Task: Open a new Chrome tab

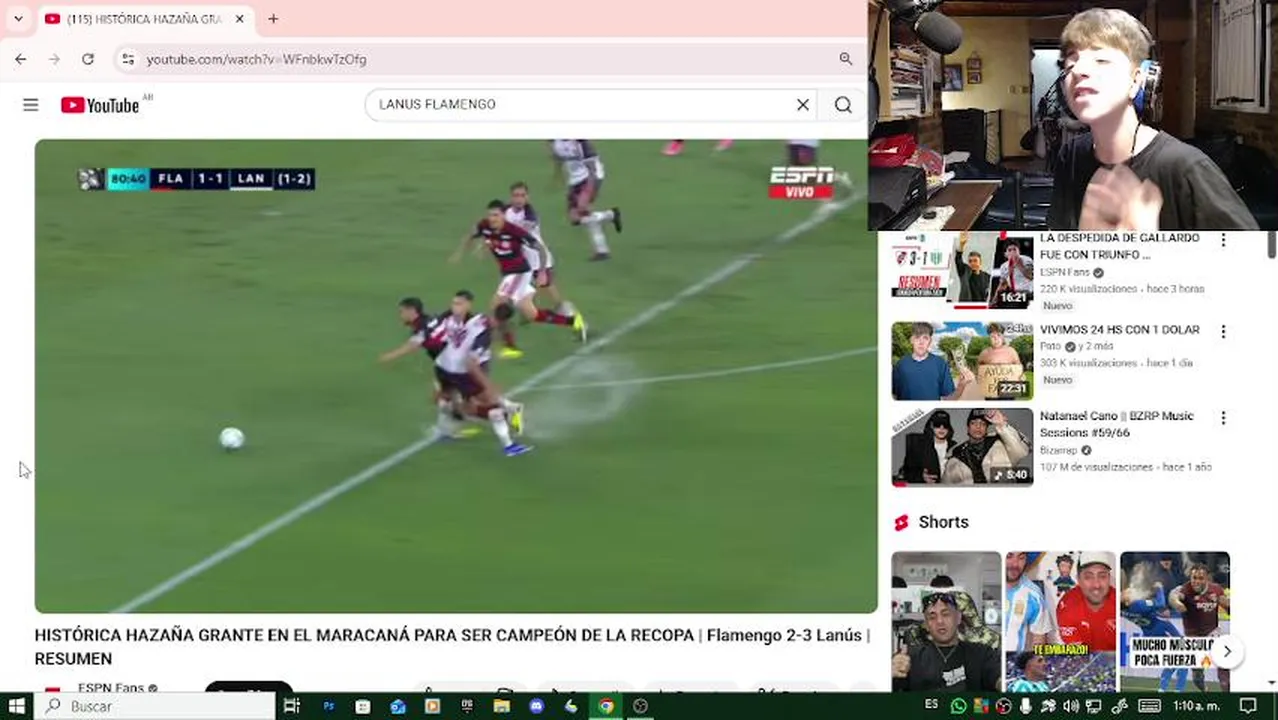Action: [273, 18]
